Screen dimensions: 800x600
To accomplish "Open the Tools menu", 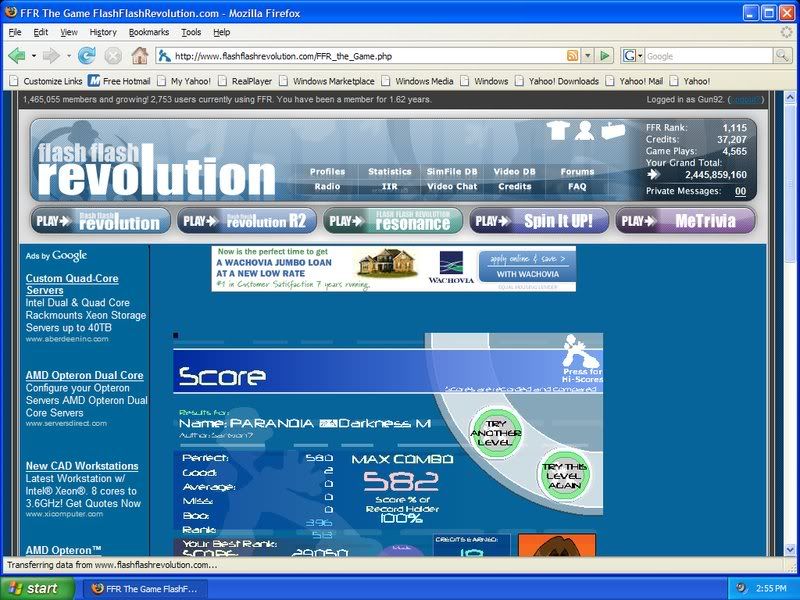I will pyautogui.click(x=191, y=32).
